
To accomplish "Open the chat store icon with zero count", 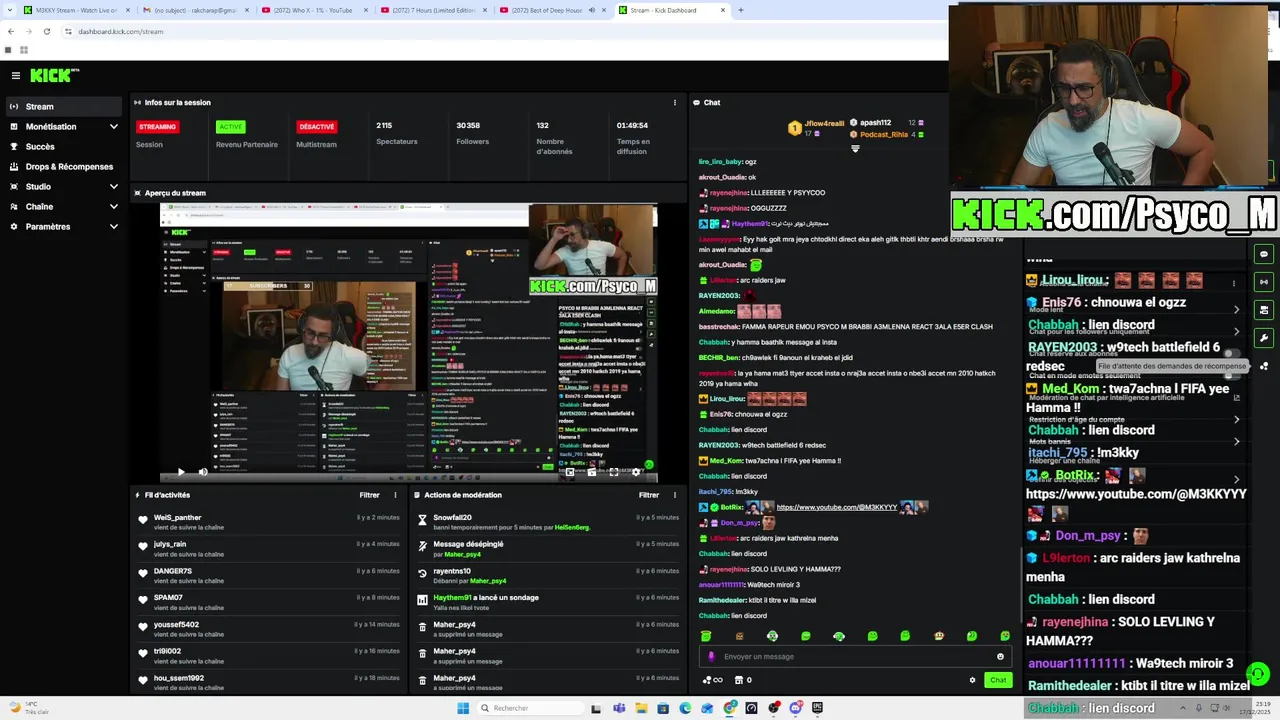I will tap(743, 680).
